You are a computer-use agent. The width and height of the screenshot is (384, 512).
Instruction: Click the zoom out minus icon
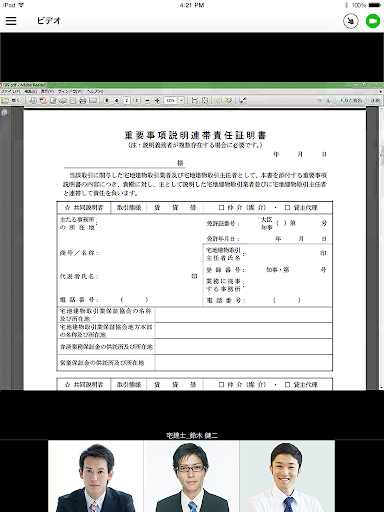pyautogui.click(x=147, y=100)
